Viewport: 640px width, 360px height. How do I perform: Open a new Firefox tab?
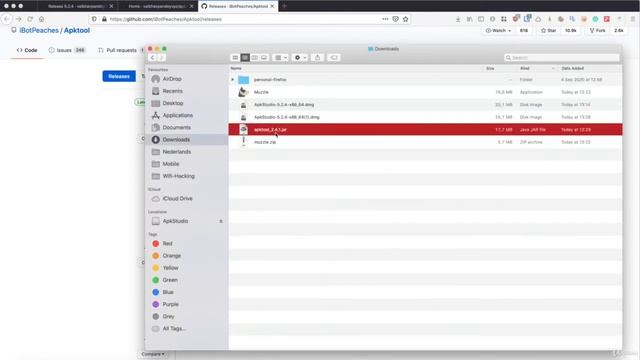click(x=284, y=6)
